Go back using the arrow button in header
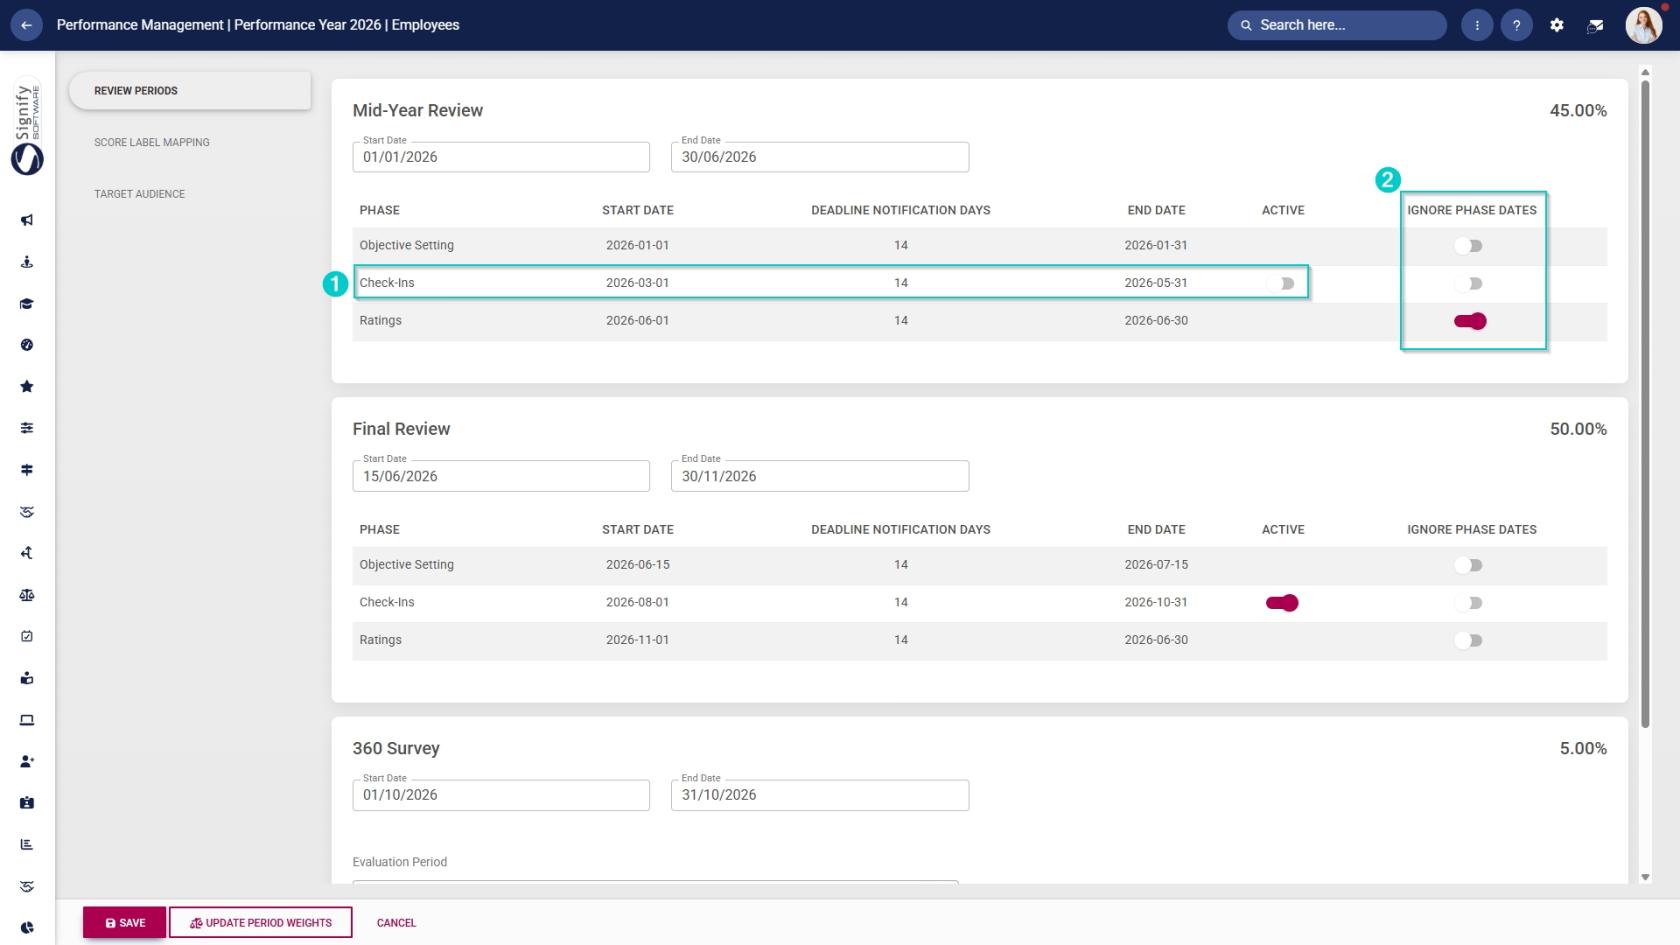This screenshot has width=1680, height=945. click(26, 25)
